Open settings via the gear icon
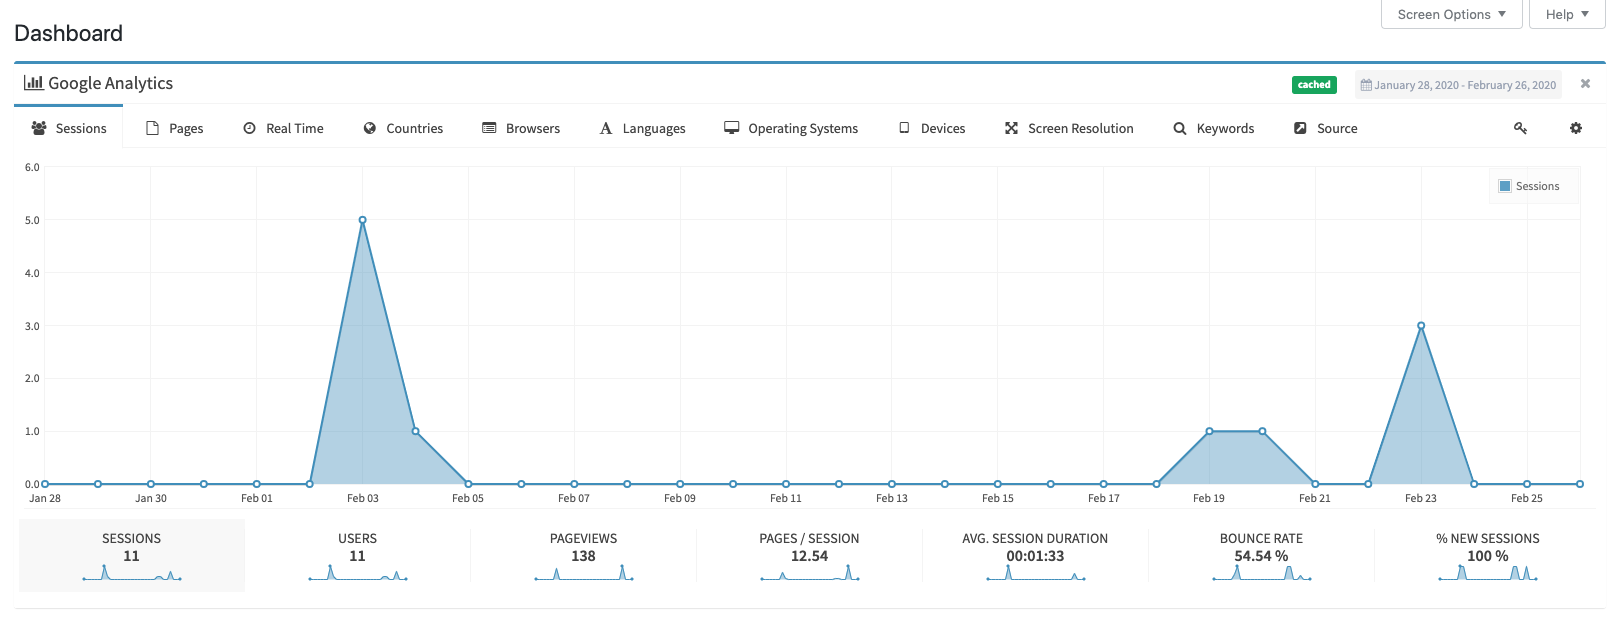This screenshot has height=626, width=1618. (x=1576, y=128)
